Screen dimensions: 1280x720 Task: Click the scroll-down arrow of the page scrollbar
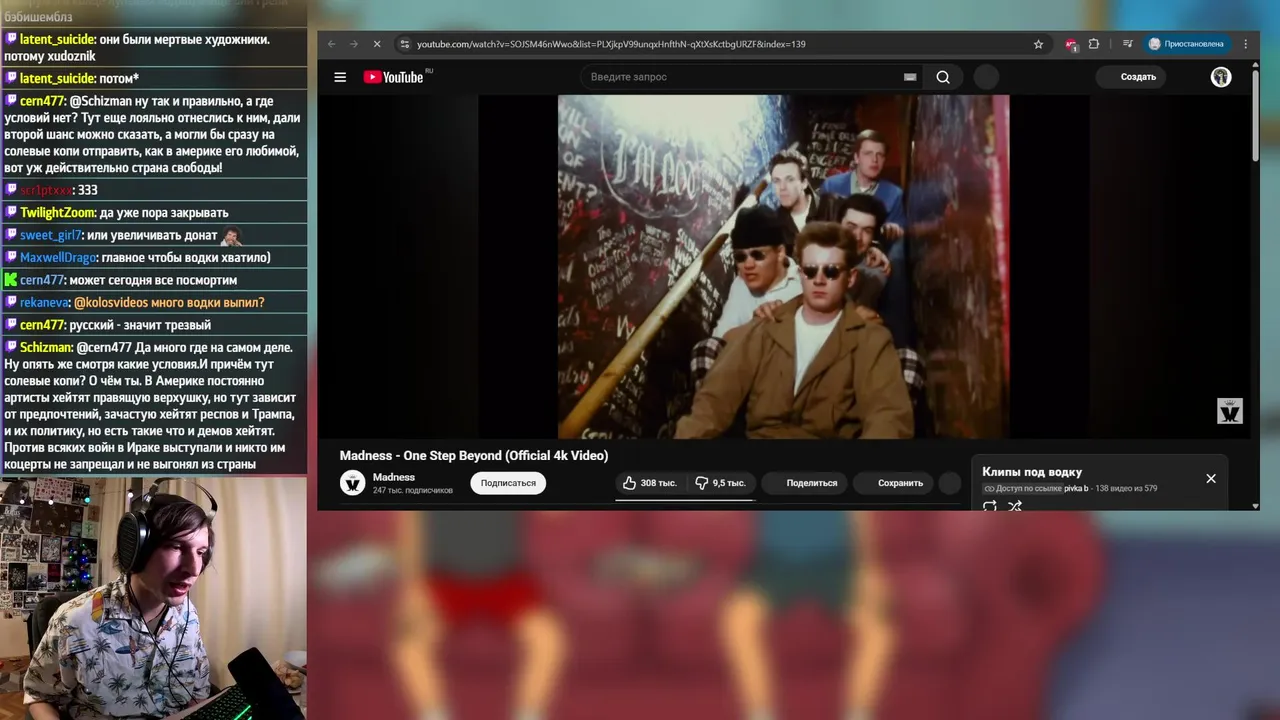coord(1255,506)
